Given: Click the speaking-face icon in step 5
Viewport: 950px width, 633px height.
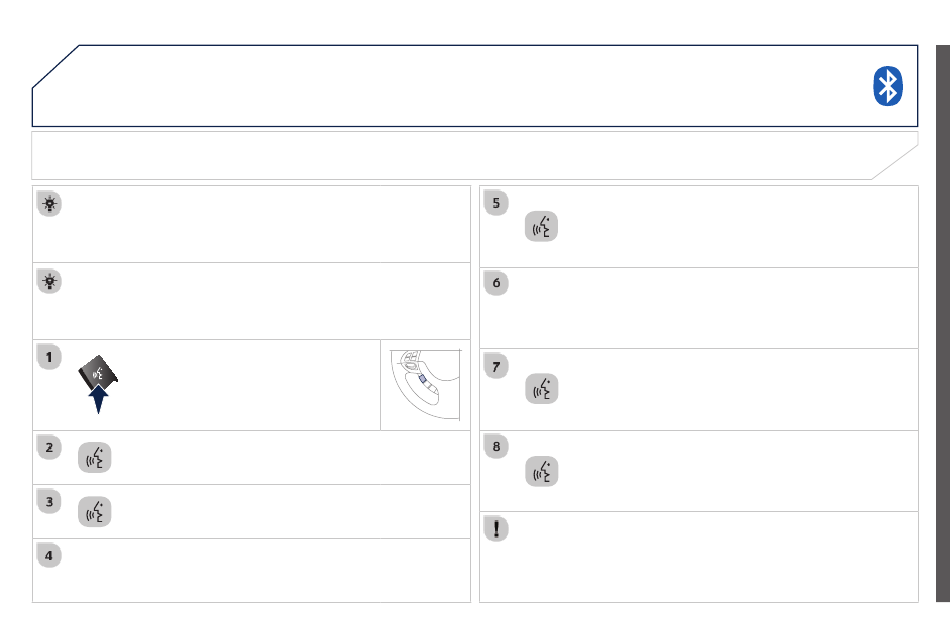Looking at the screenshot, I should [541, 227].
